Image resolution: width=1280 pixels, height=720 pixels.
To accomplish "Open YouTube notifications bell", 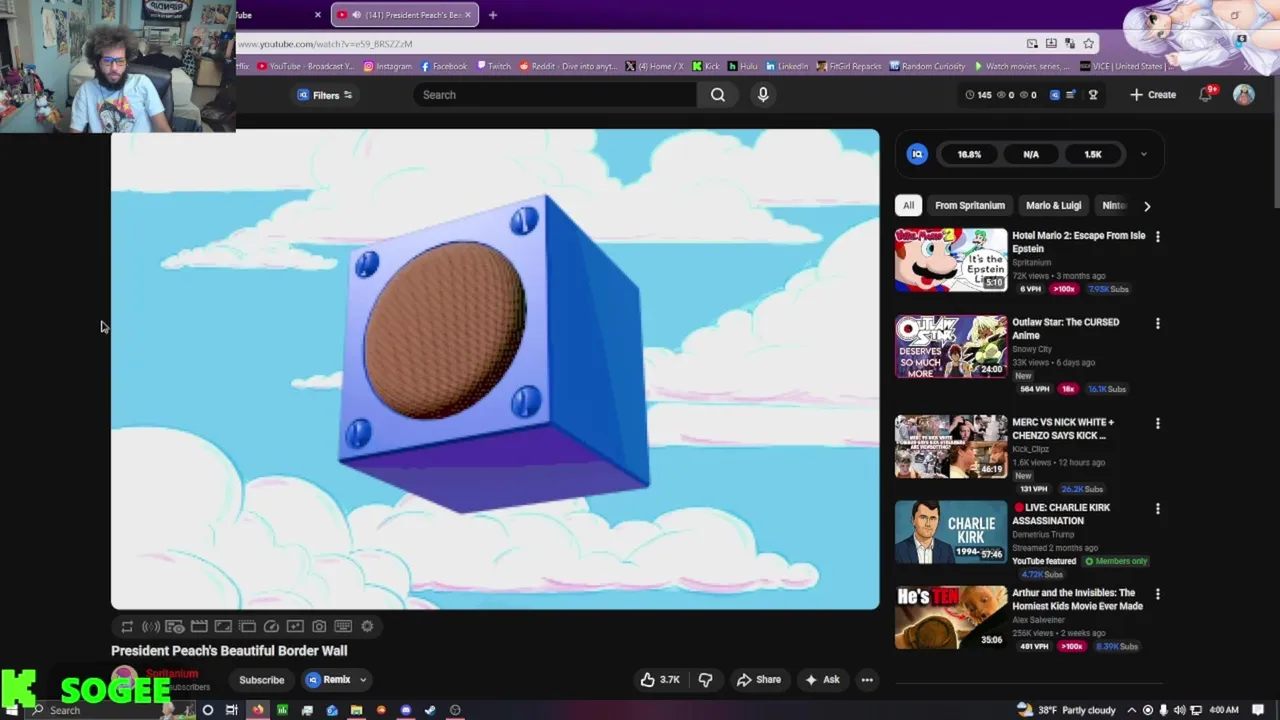I will coord(1206,94).
